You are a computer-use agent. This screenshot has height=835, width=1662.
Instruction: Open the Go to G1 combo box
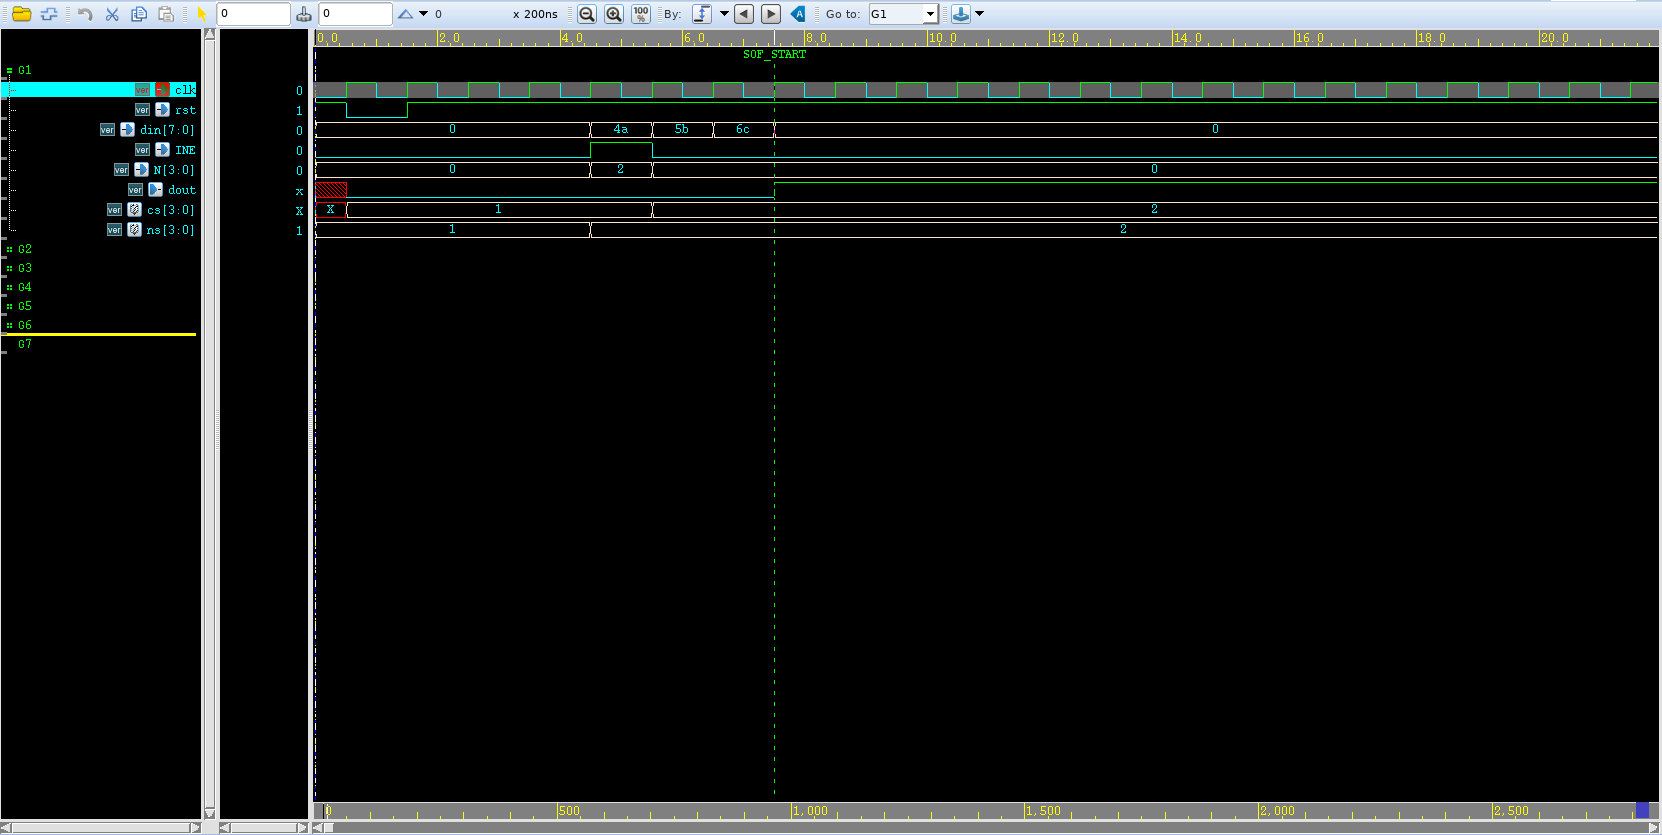903,14
